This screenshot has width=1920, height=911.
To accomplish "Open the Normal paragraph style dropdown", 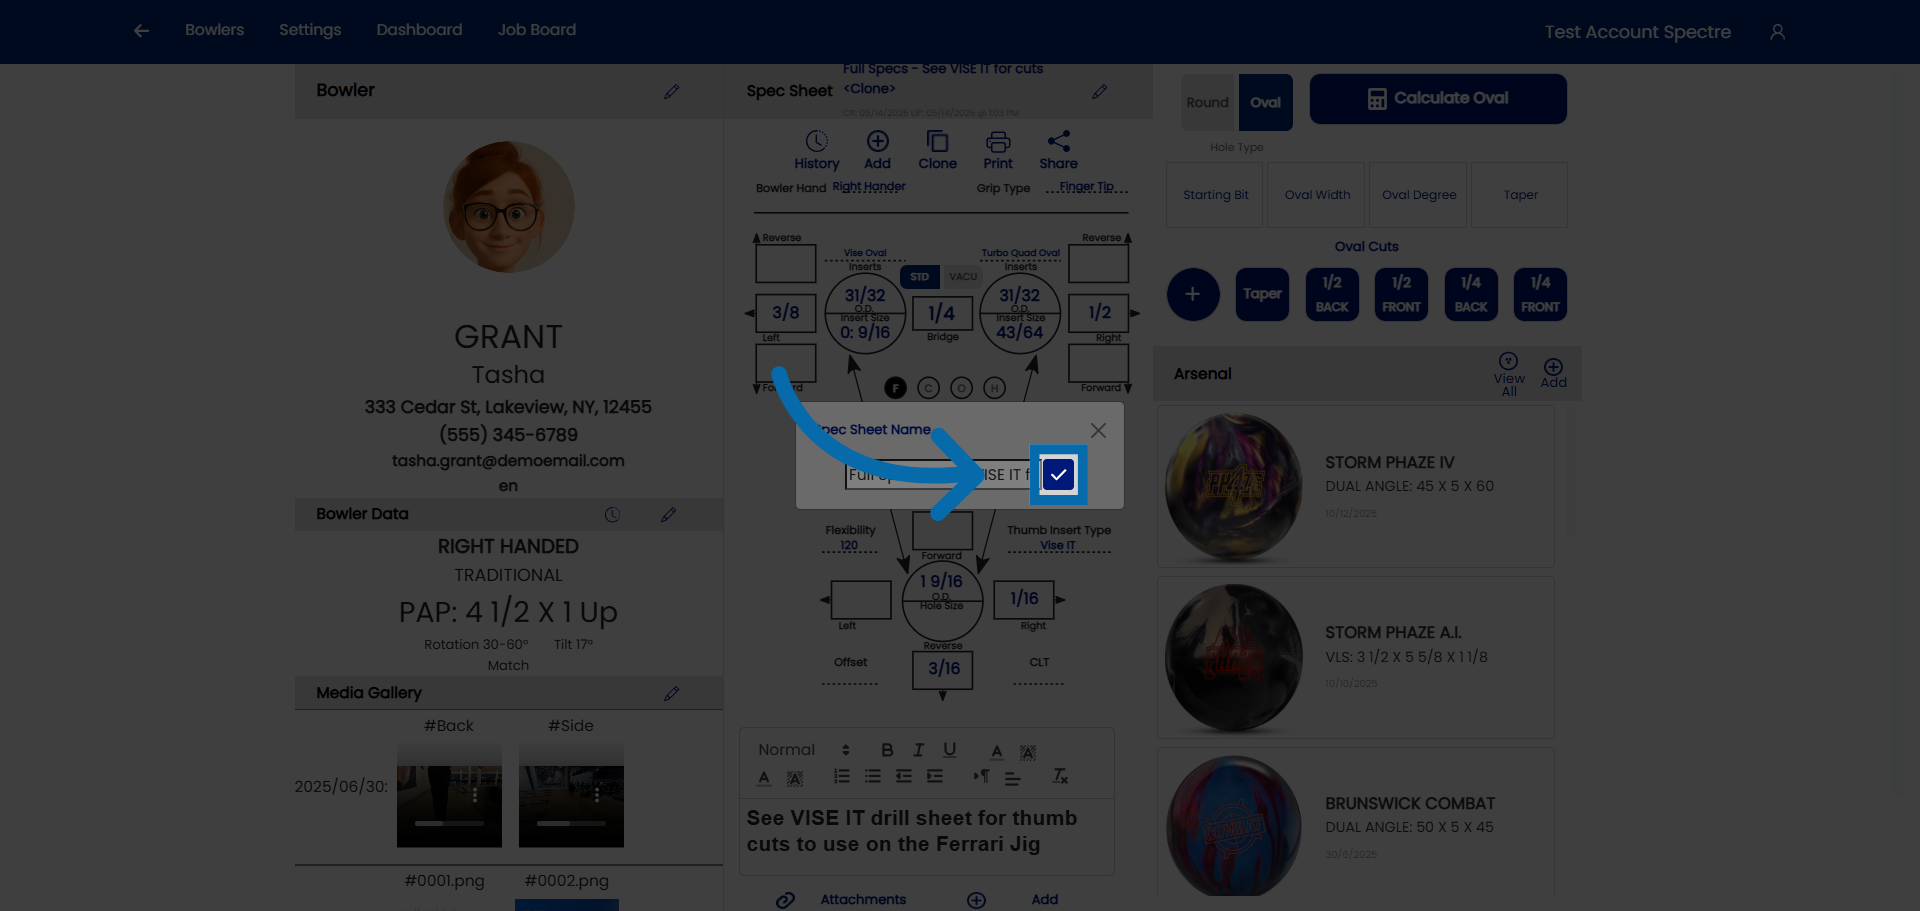I will pos(804,750).
